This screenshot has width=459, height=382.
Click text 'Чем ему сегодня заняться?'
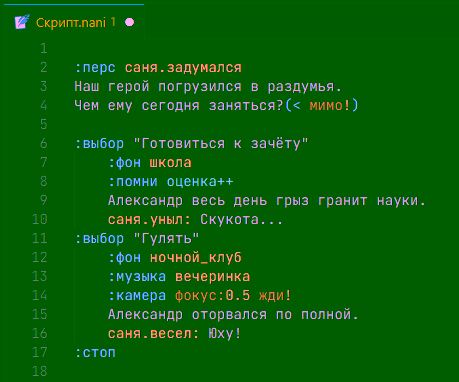179,106
